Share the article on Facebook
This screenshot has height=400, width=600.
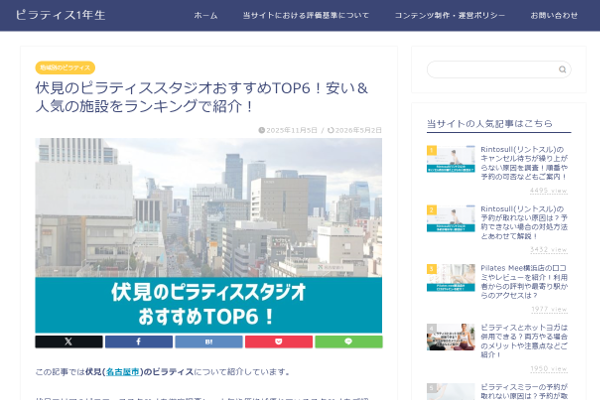point(139,341)
